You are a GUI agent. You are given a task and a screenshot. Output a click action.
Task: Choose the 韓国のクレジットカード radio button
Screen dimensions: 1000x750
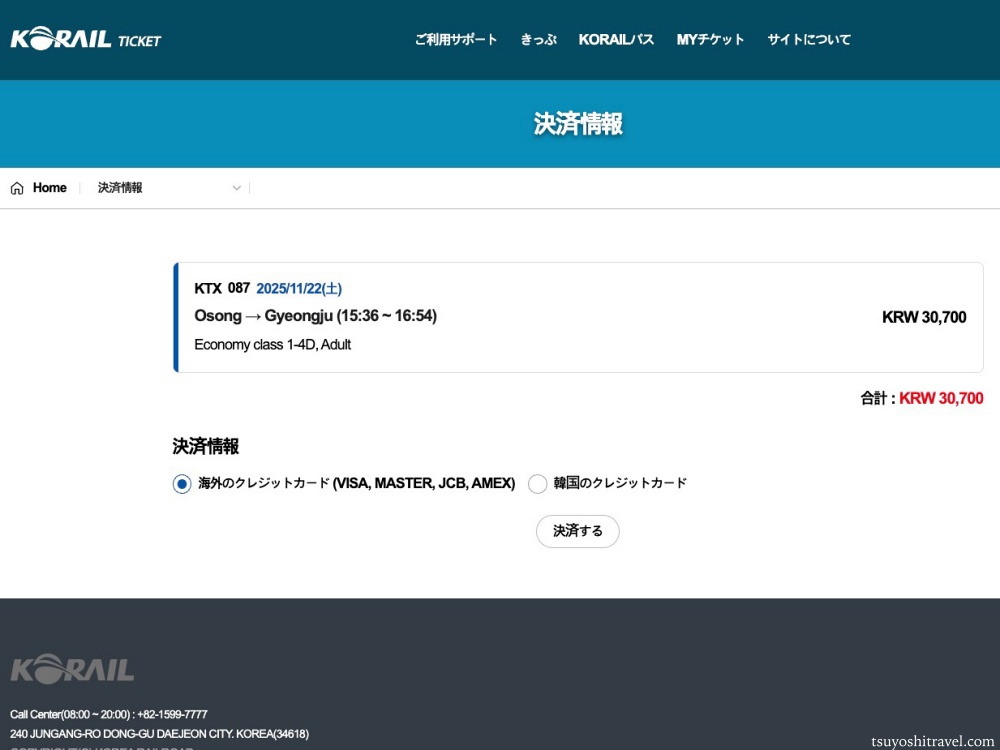click(538, 484)
